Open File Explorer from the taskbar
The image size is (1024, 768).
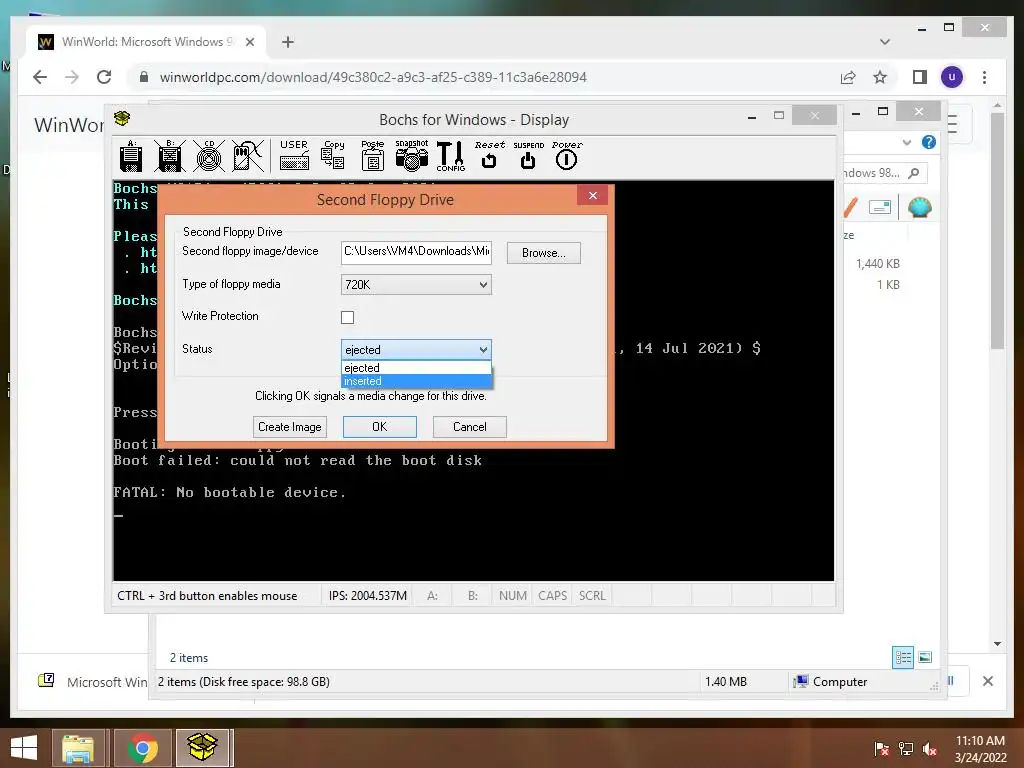click(x=78, y=748)
